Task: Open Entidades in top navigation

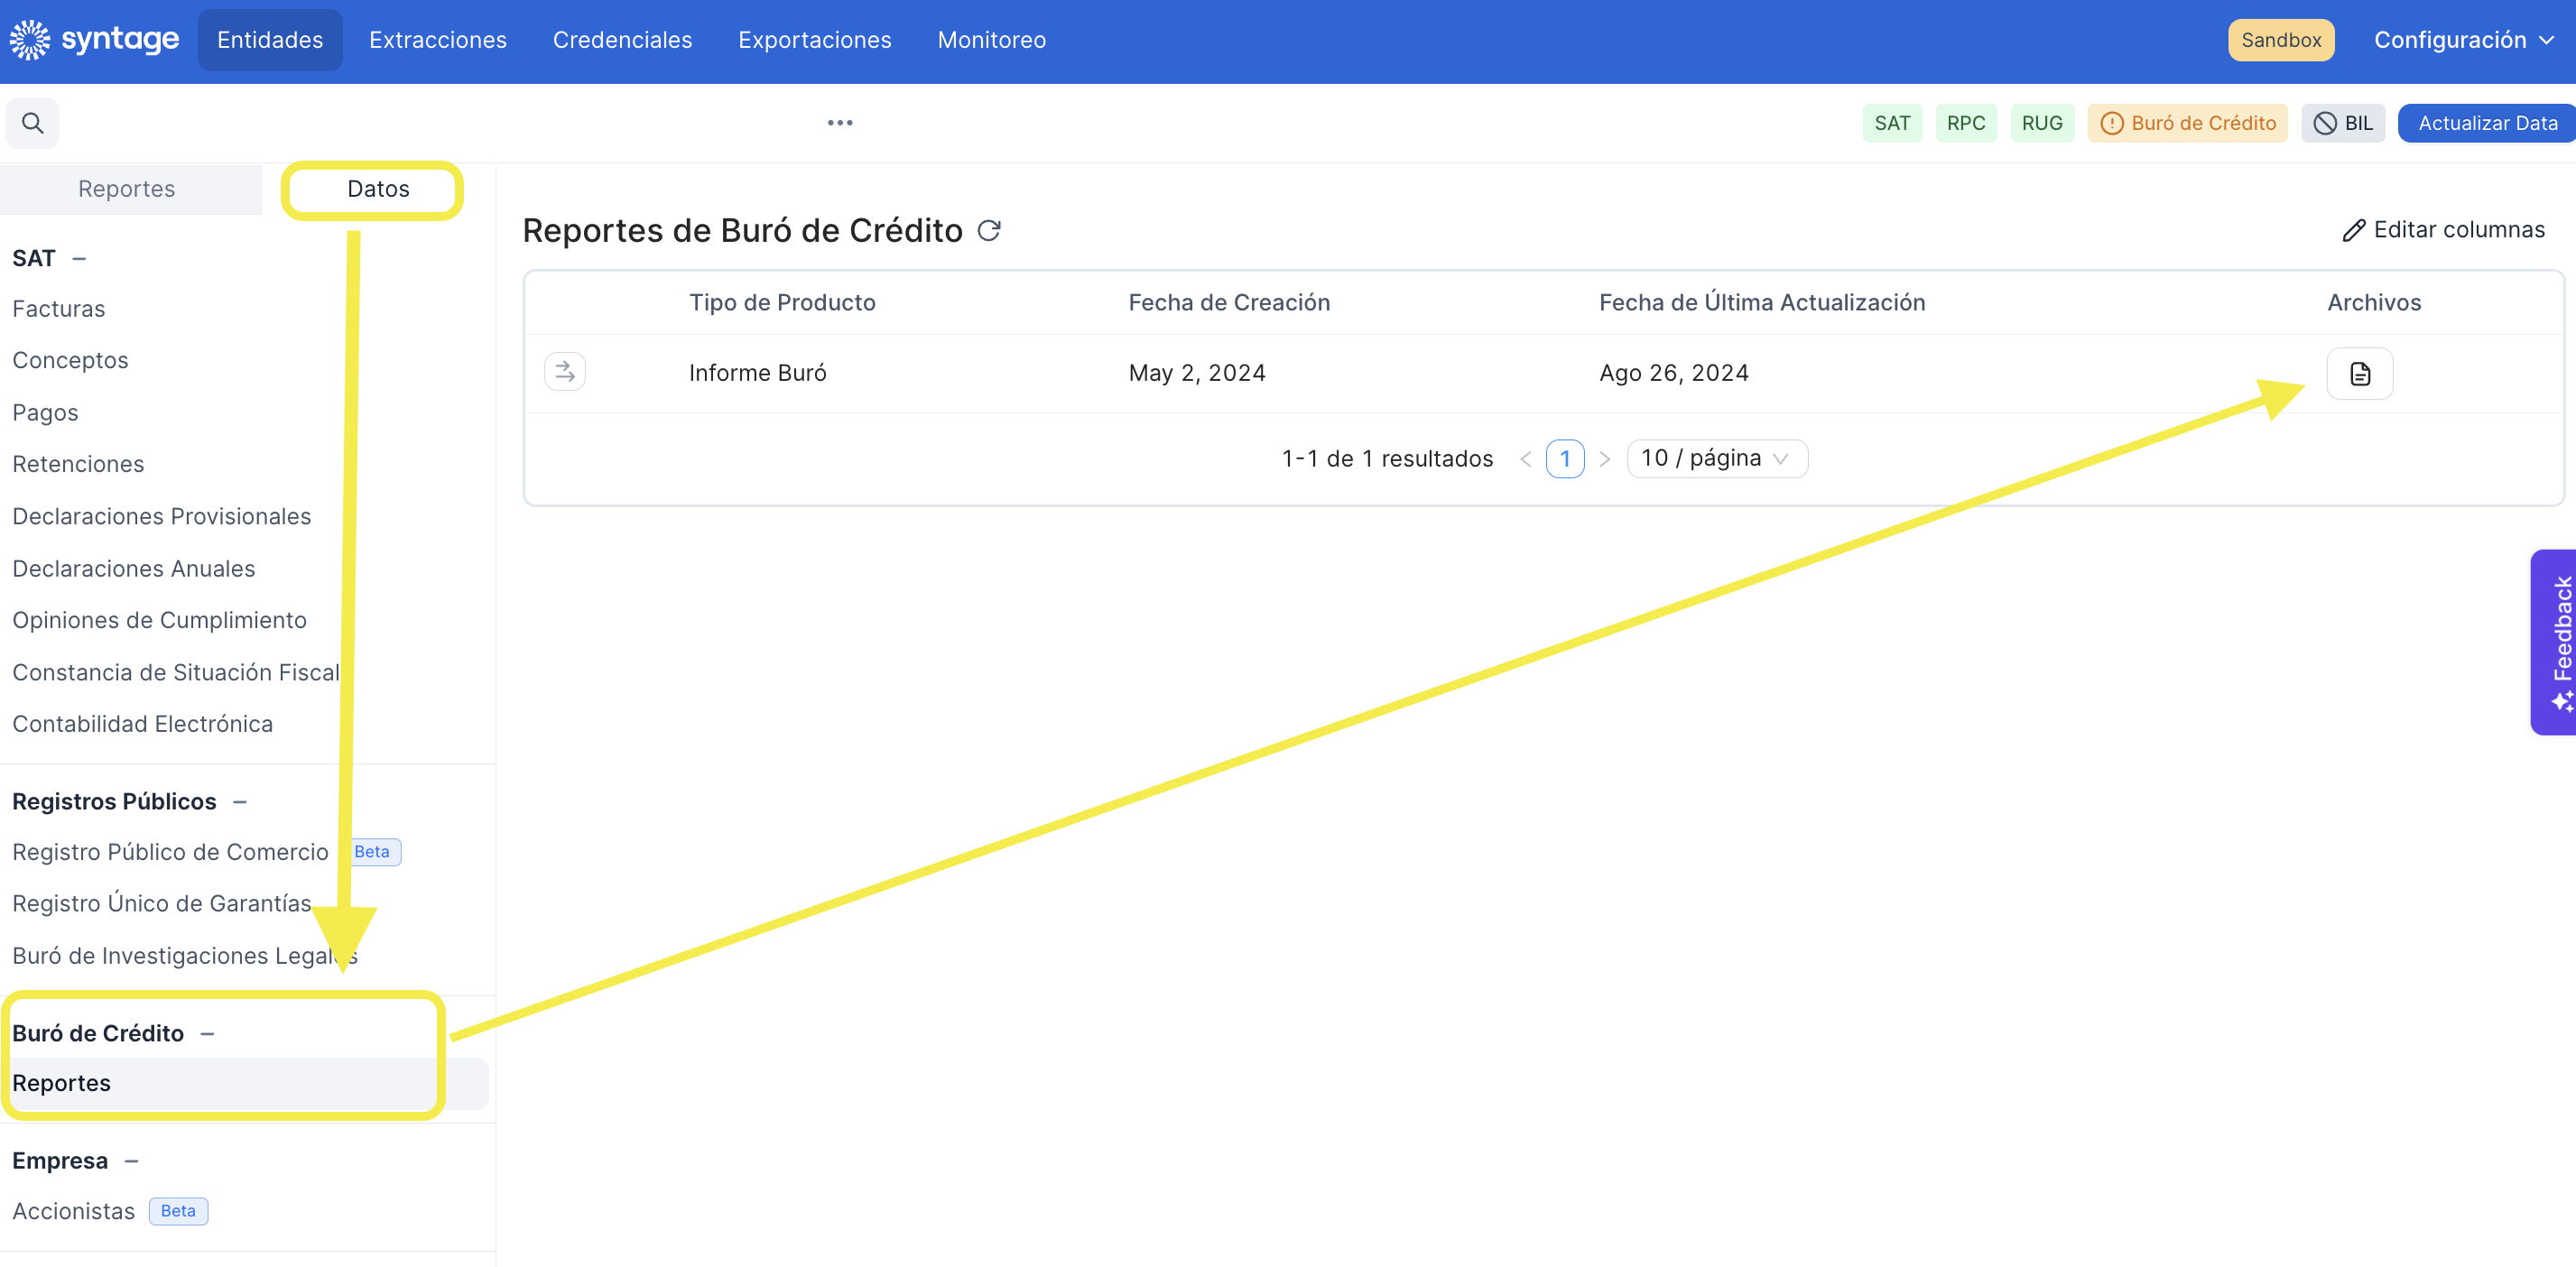Action: click(270, 40)
